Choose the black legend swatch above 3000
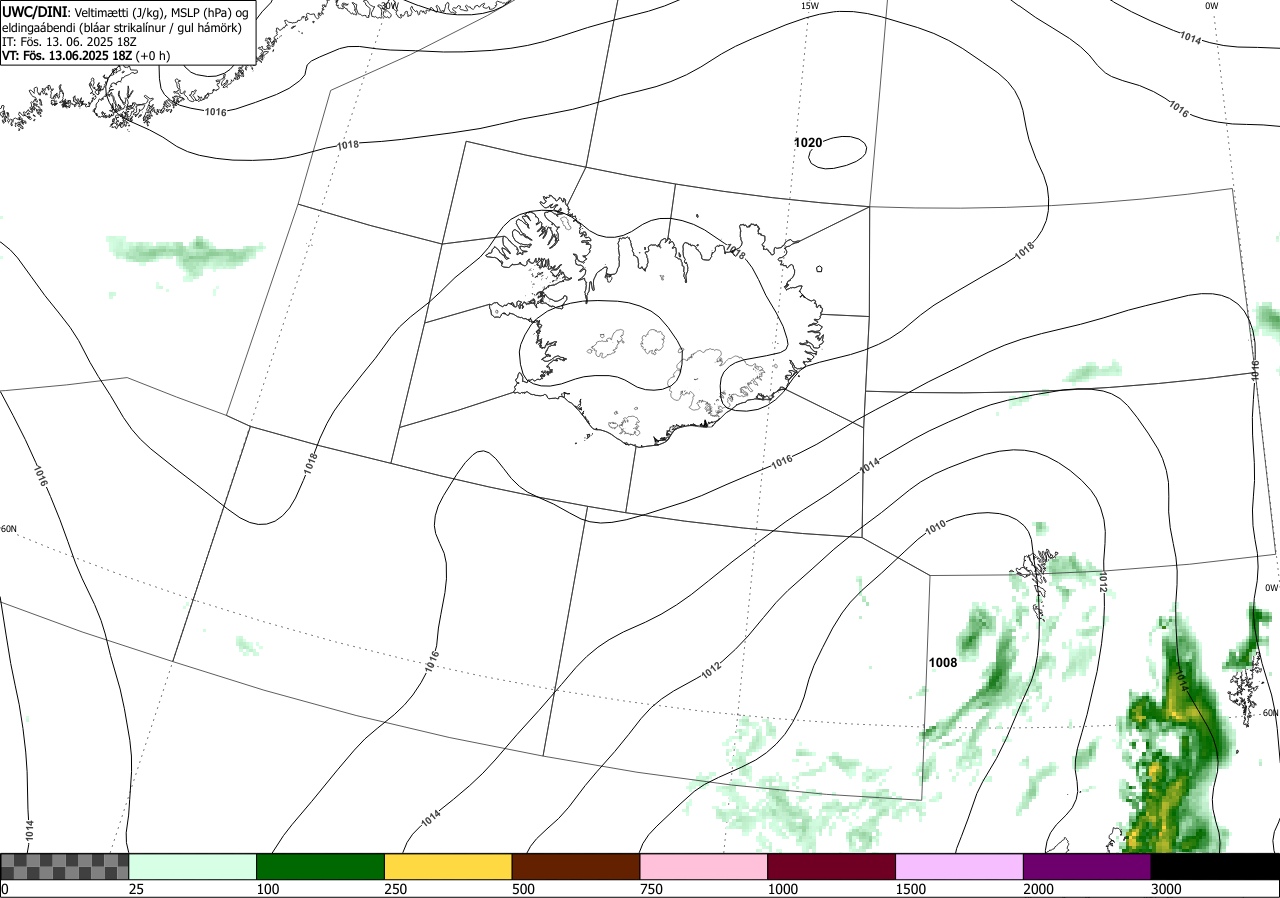This screenshot has height=898, width=1280. pos(1215,866)
